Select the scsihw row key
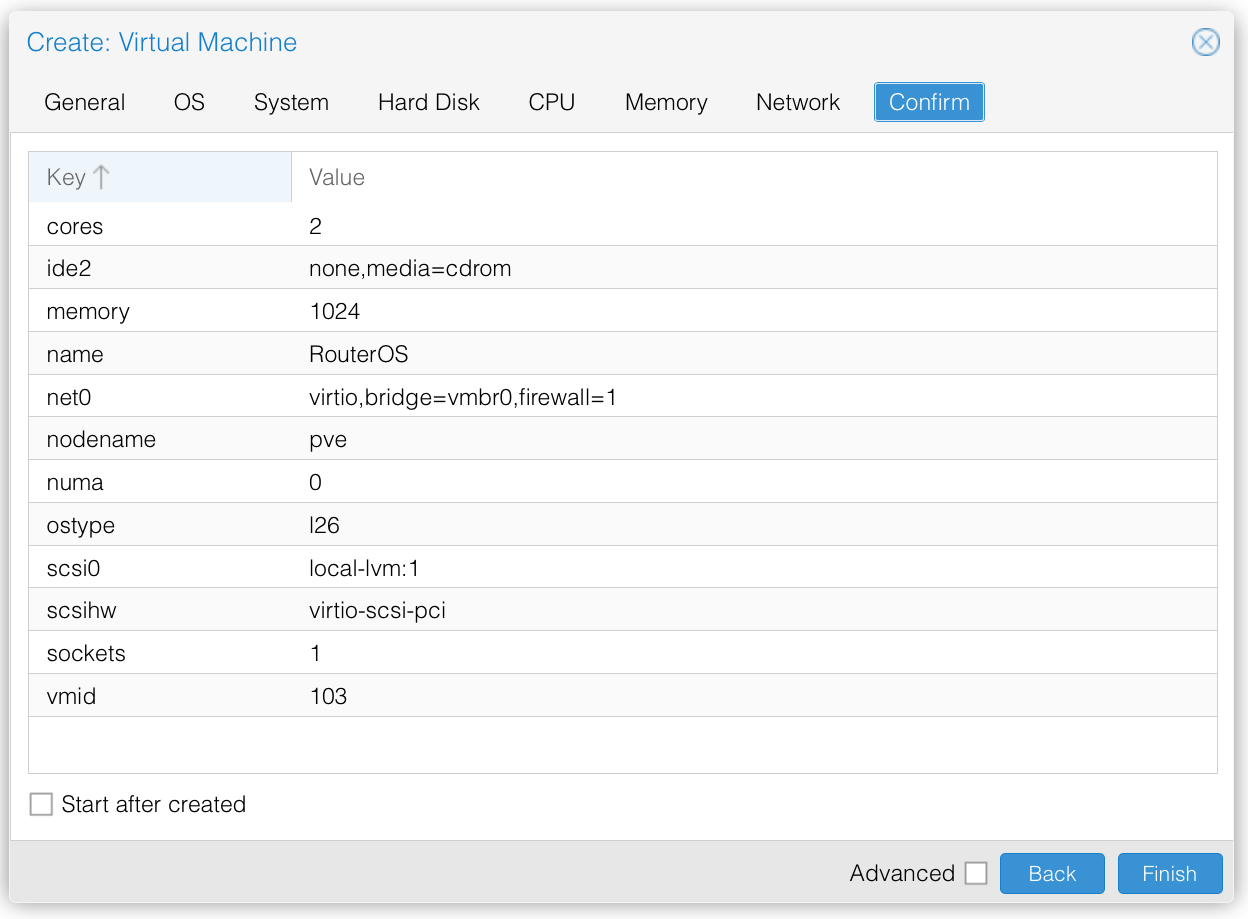1248x919 pixels. [81, 610]
